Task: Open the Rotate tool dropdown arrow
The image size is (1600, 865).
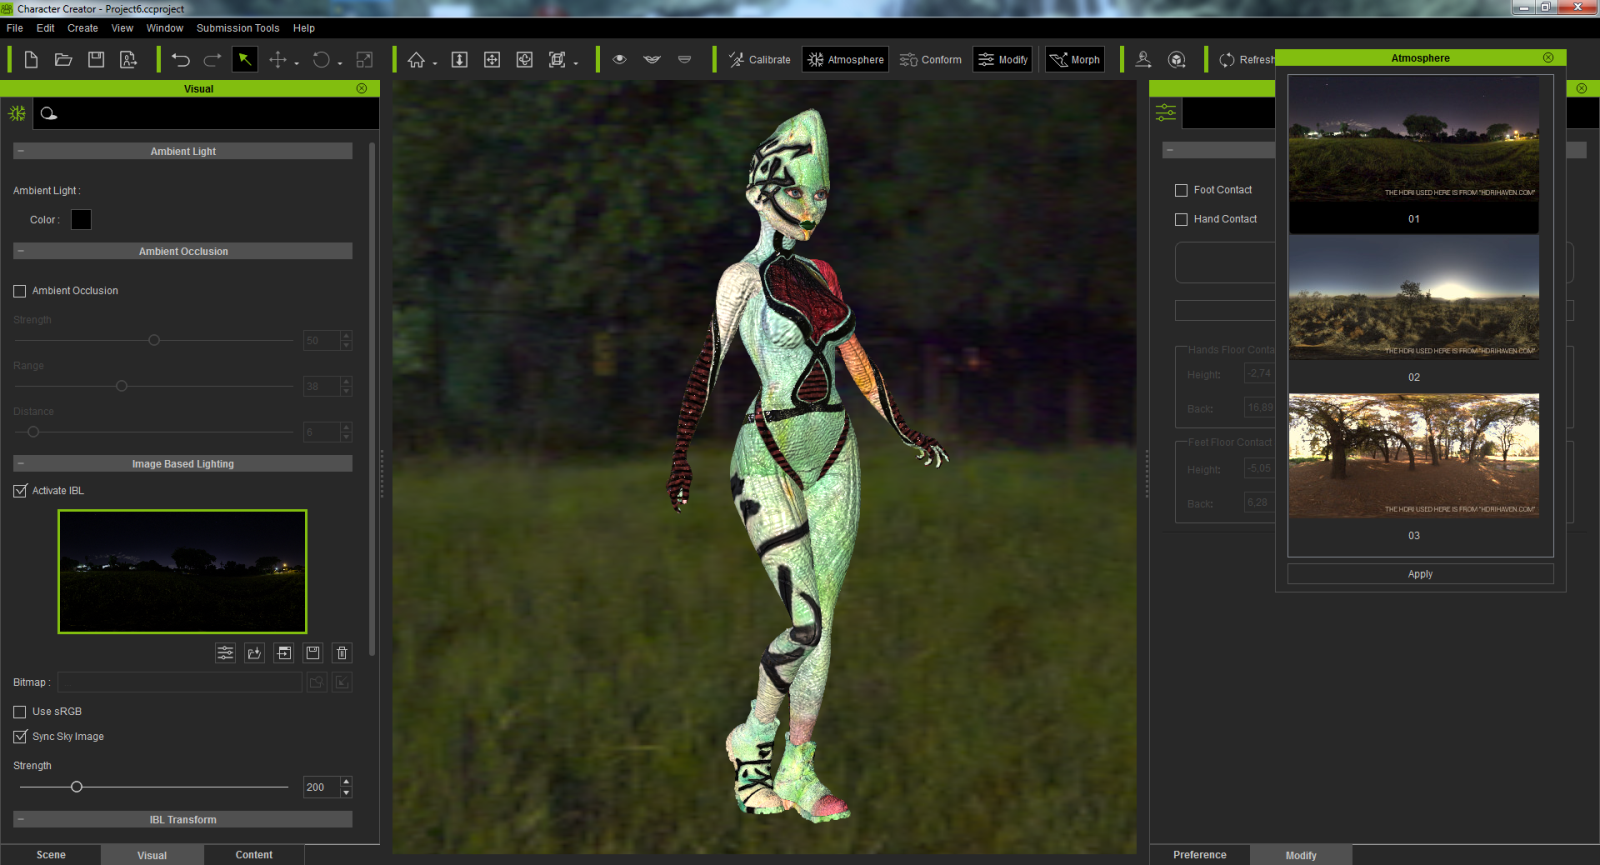Action: (340, 63)
